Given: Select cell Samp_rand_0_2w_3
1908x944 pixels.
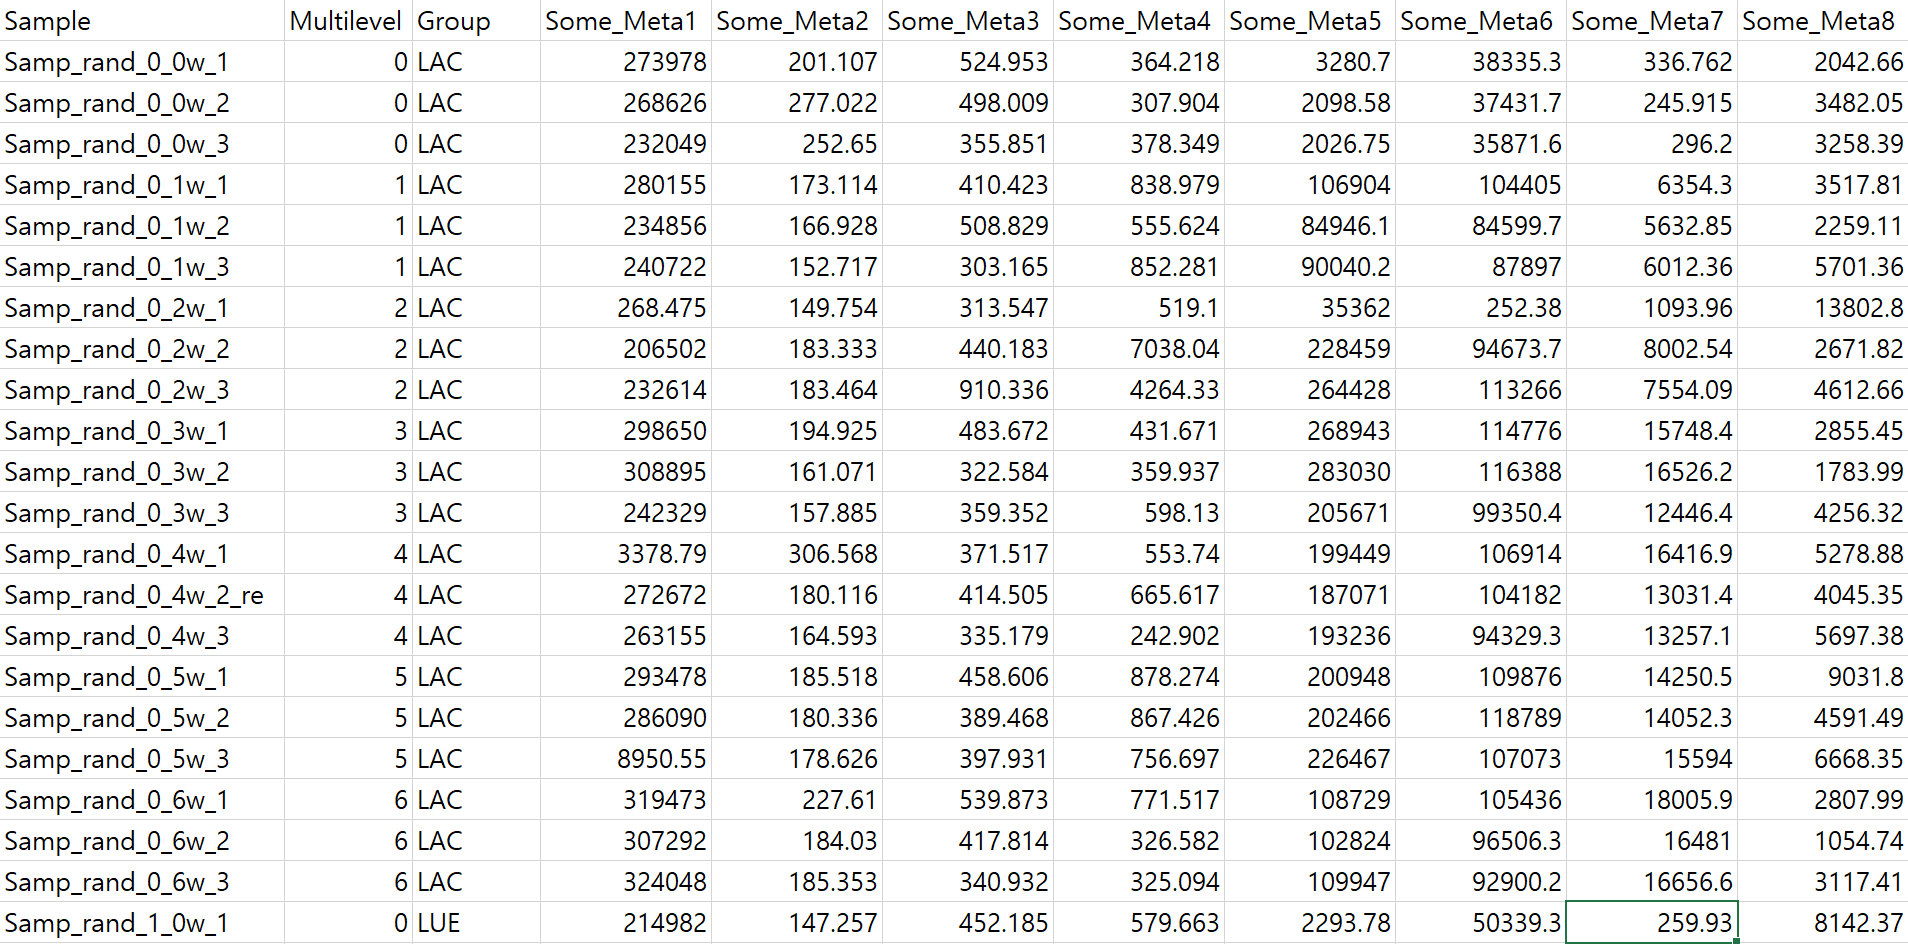Looking at the screenshot, I should pyautogui.click(x=142, y=390).
